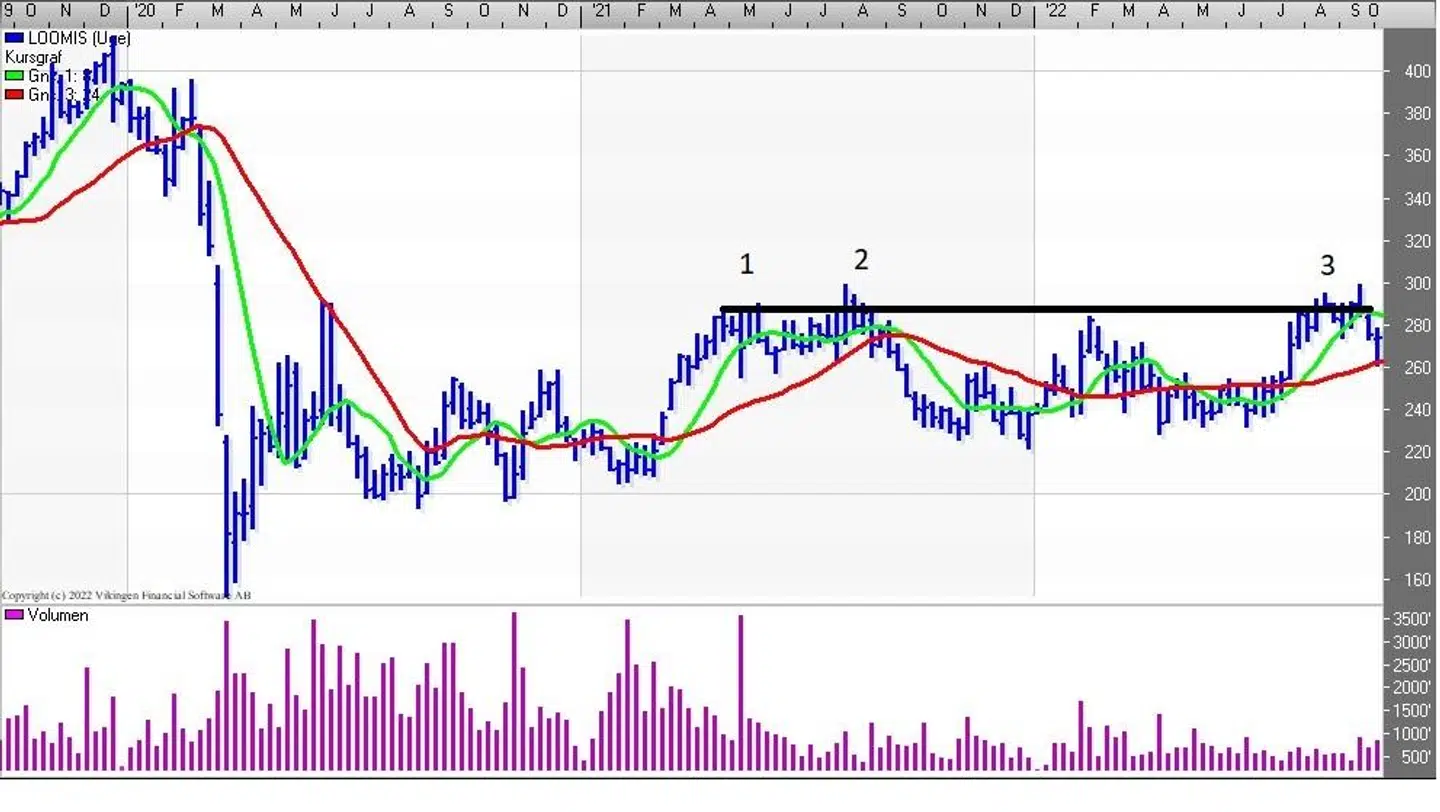
Task: Click the '20 year marker on timeline
Action: point(144,10)
